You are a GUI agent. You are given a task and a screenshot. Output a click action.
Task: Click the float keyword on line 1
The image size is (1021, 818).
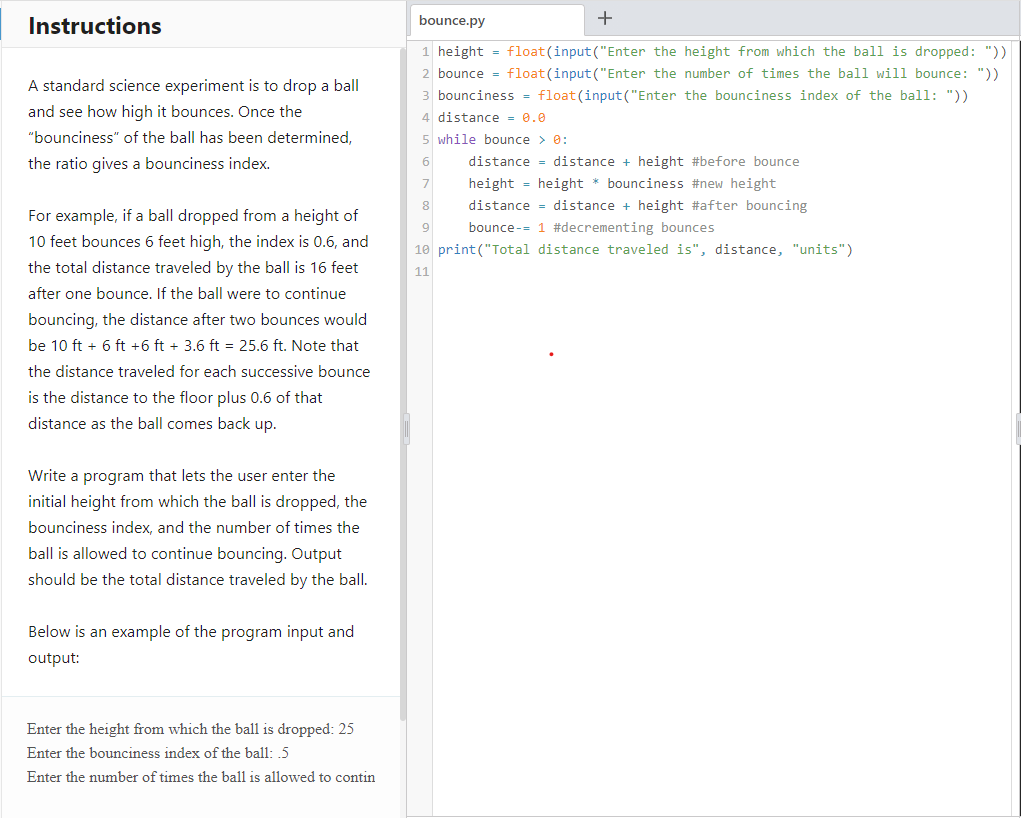(x=528, y=51)
